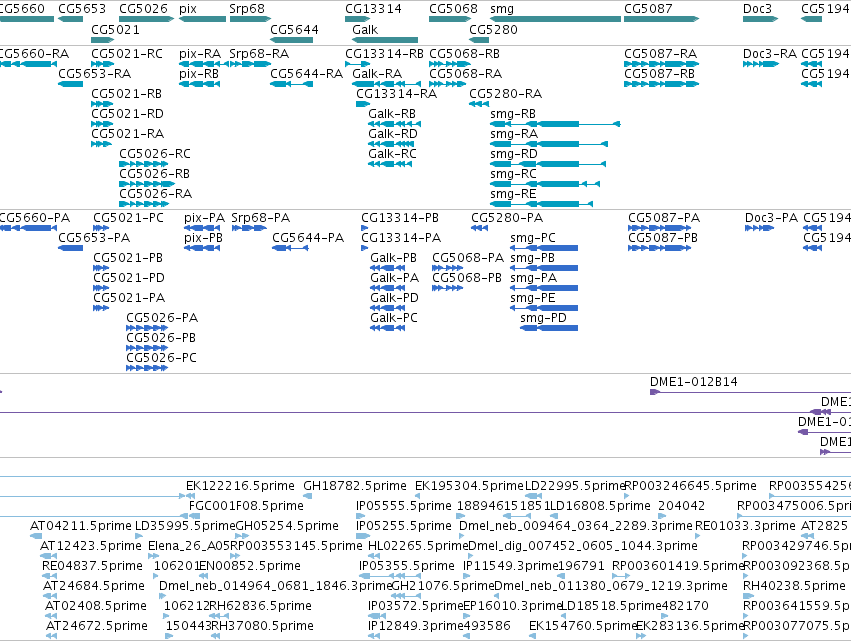The width and height of the screenshot is (851, 641).
Task: Click the smg gene bar
Action: [555, 19]
